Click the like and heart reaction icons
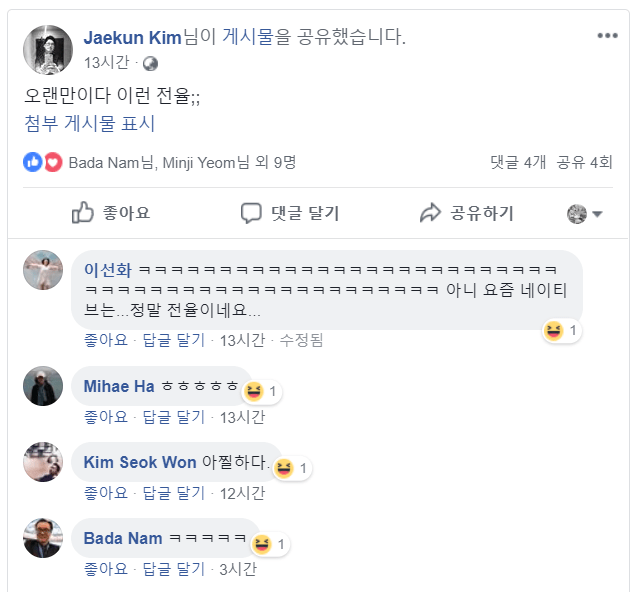This screenshot has height=592, width=636. pos(43,162)
